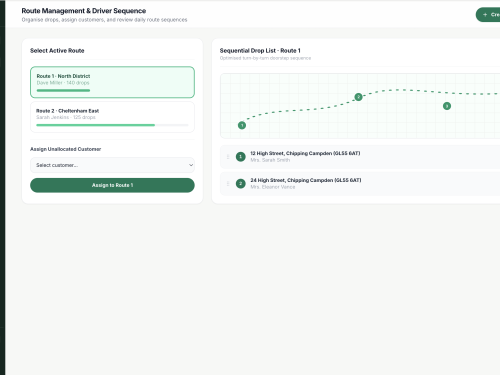Click customer name Mrs. Eleanor Vance
500x375 pixels.
pos(273,187)
